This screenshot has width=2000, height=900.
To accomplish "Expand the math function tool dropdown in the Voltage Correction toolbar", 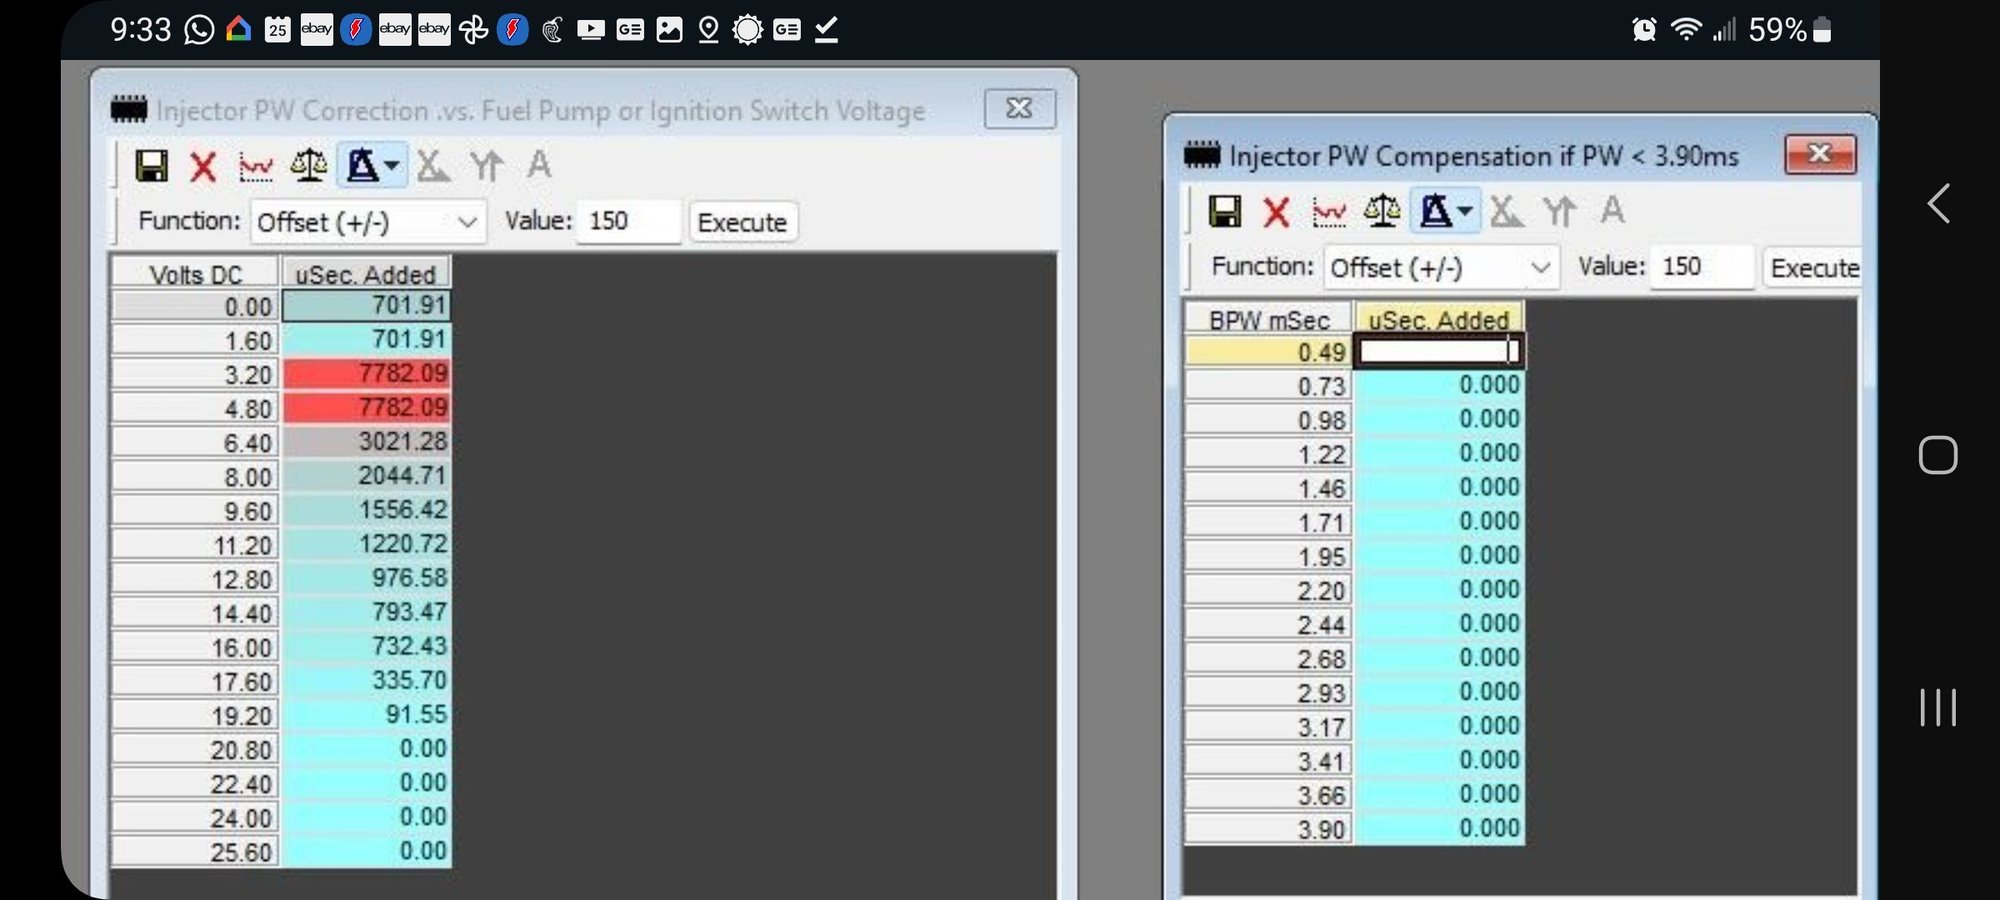I will point(392,166).
